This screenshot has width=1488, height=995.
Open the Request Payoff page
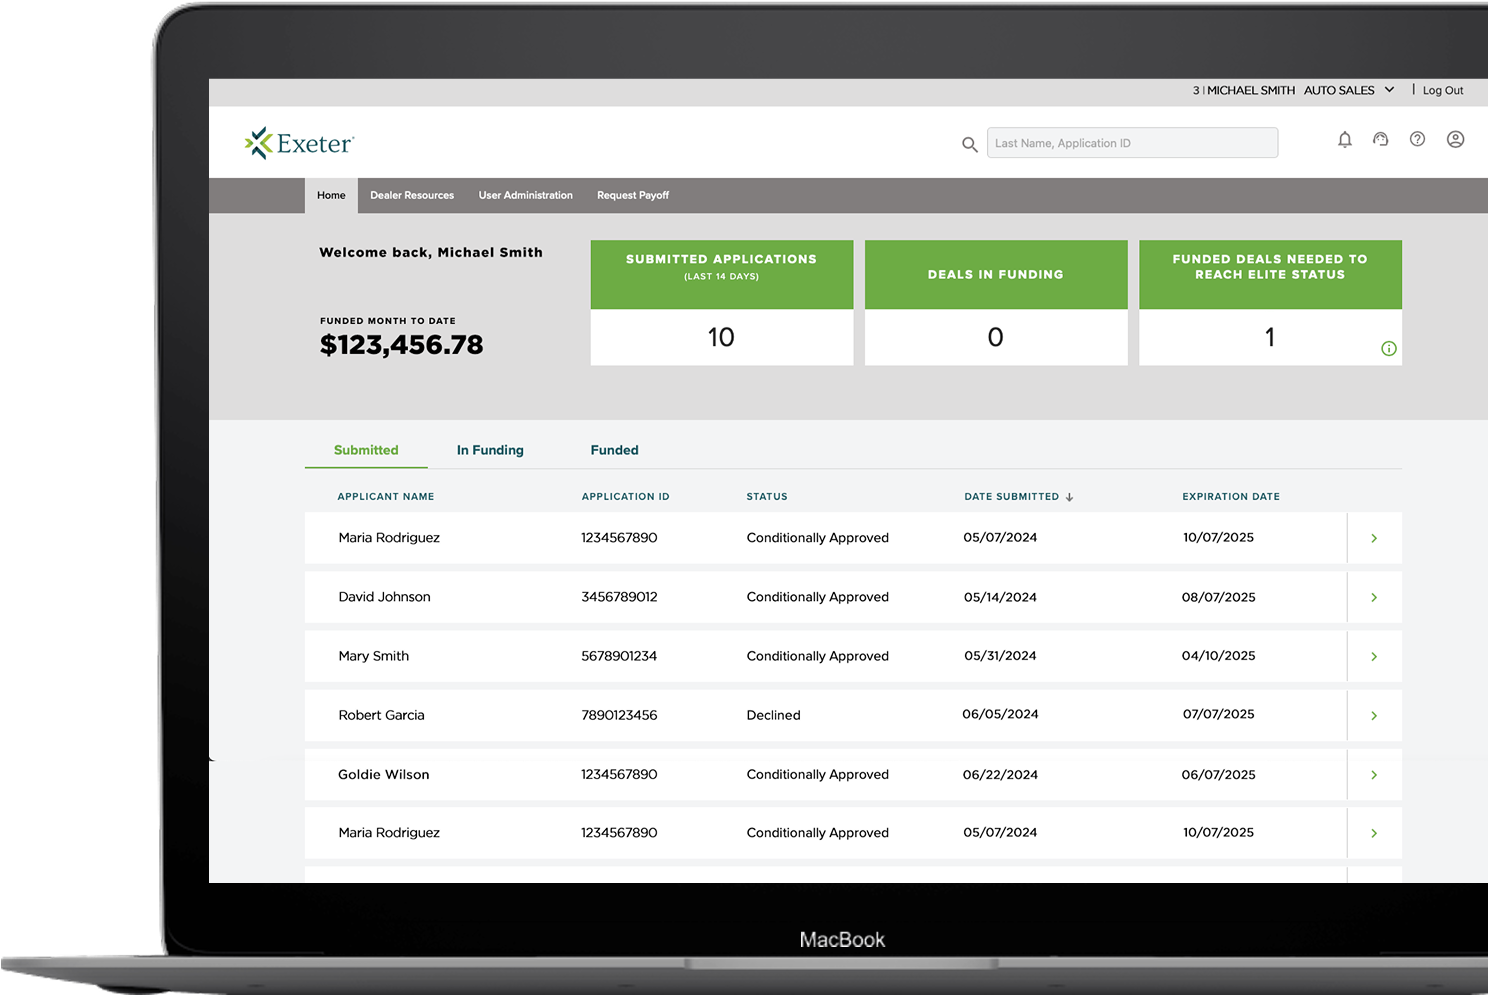632,195
